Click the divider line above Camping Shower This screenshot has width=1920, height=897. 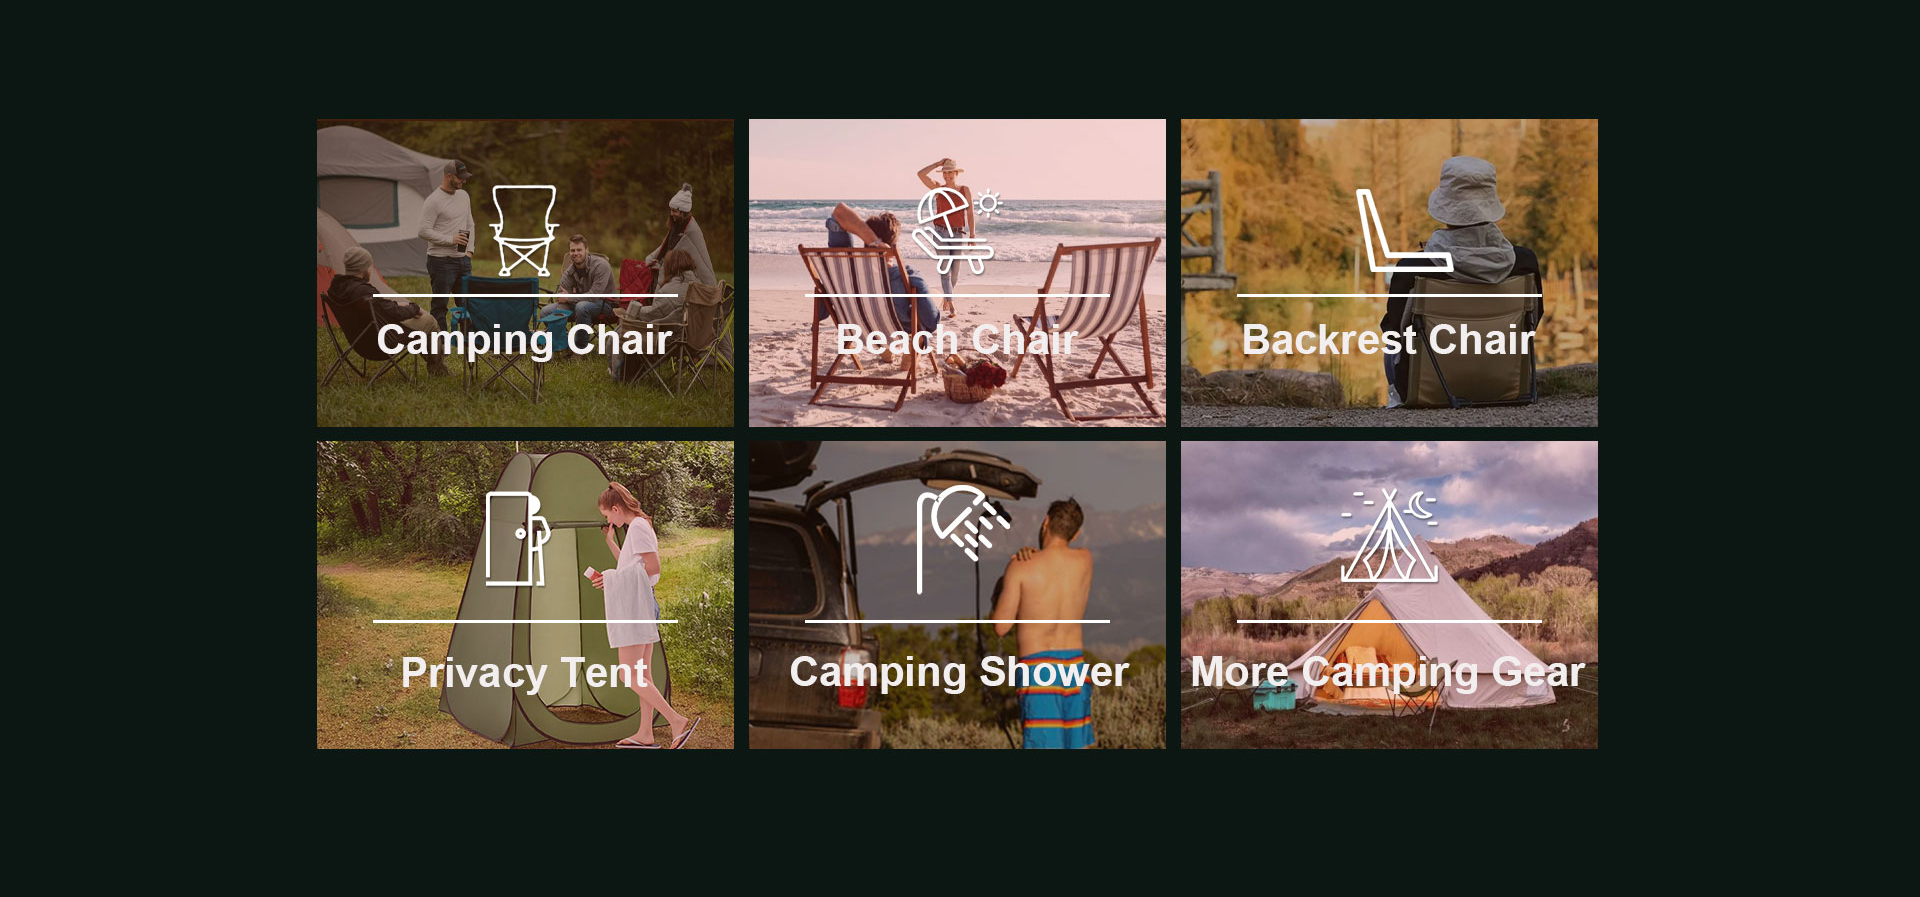click(957, 621)
